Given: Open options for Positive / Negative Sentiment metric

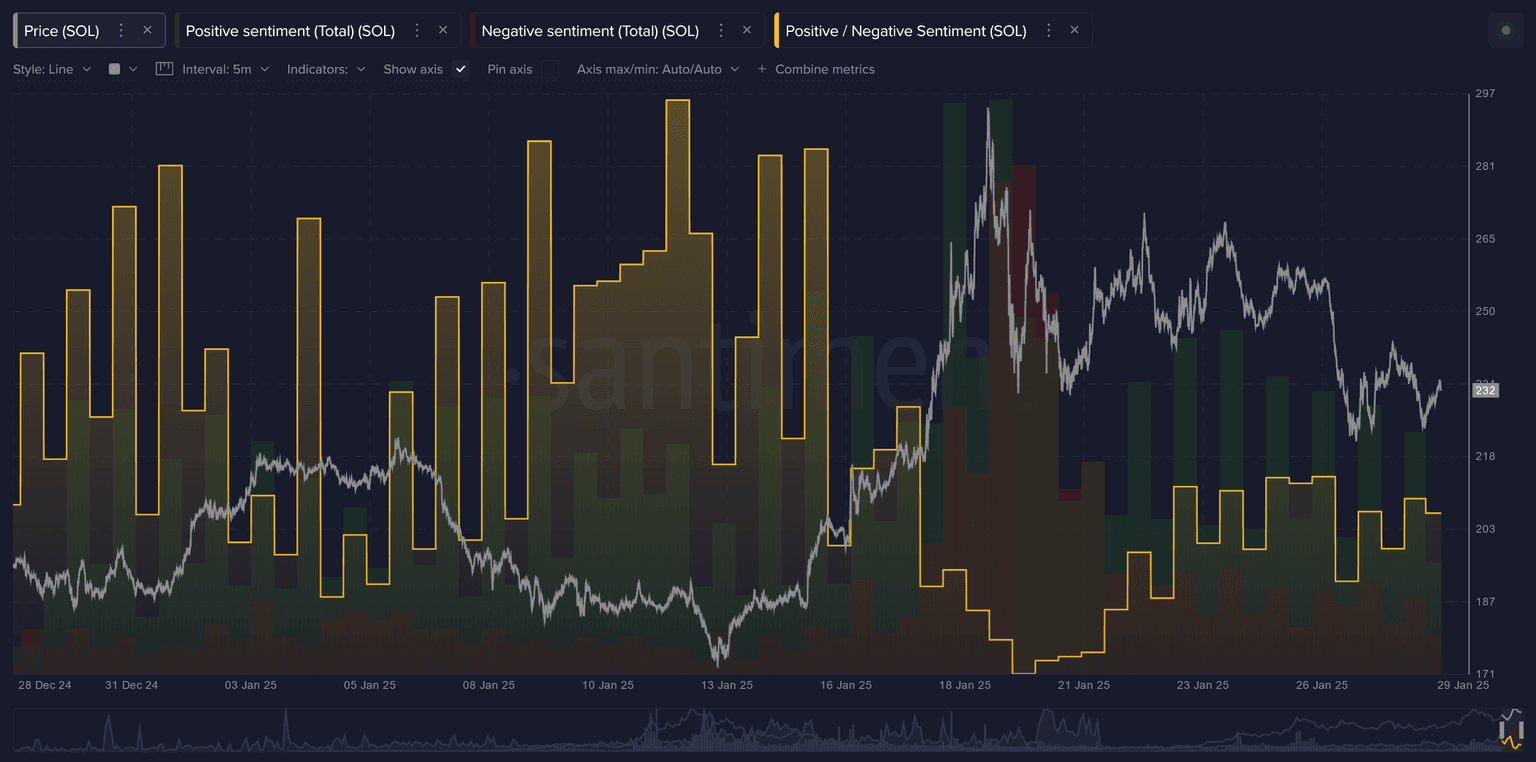Looking at the screenshot, I should click(1048, 31).
